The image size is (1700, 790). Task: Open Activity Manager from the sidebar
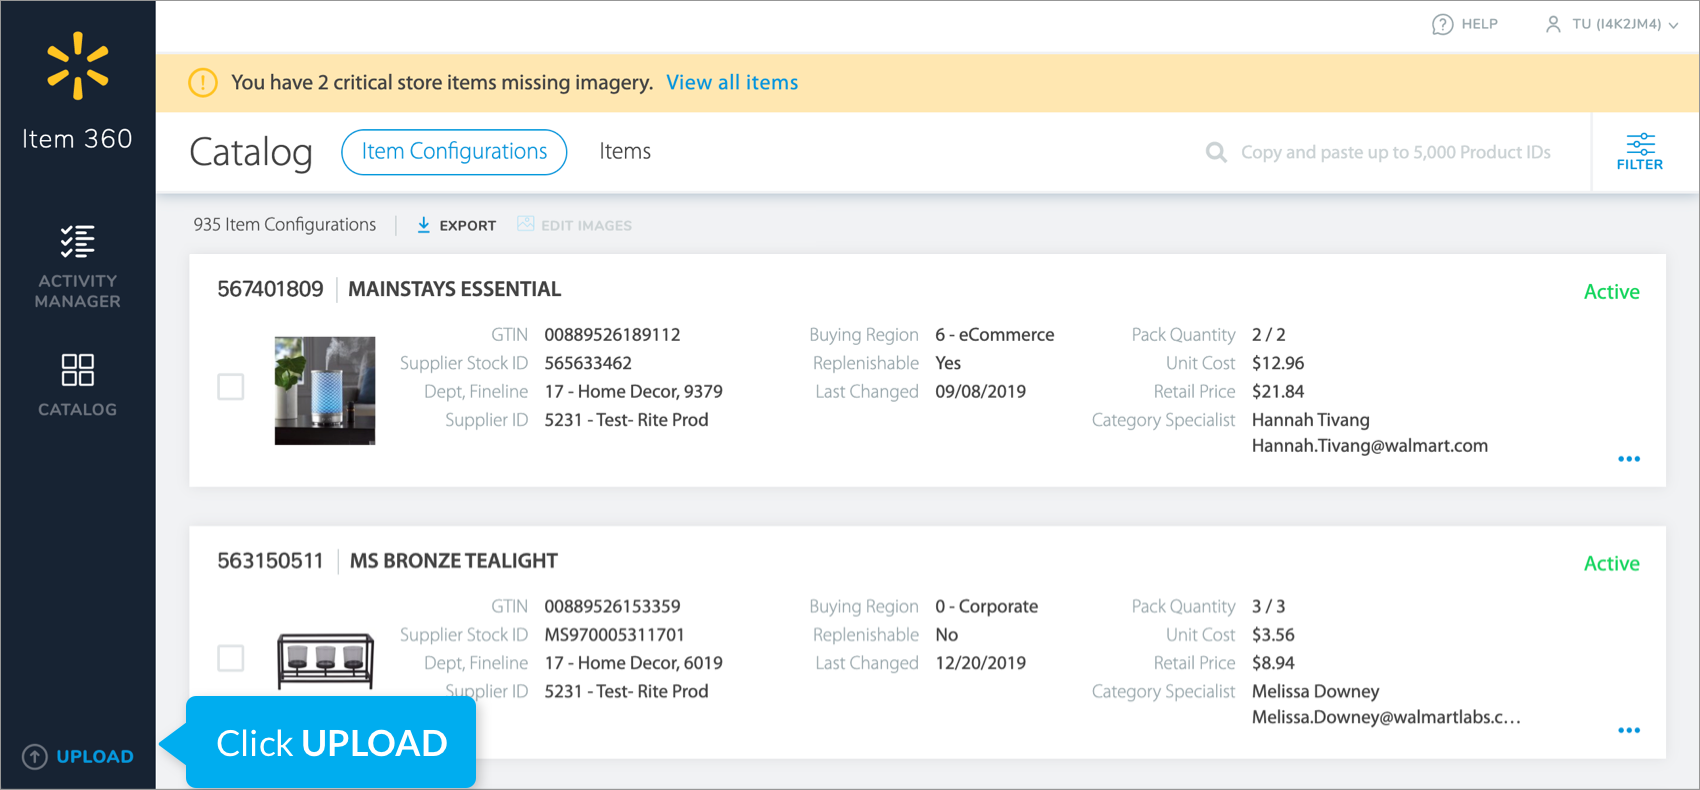[x=78, y=267]
